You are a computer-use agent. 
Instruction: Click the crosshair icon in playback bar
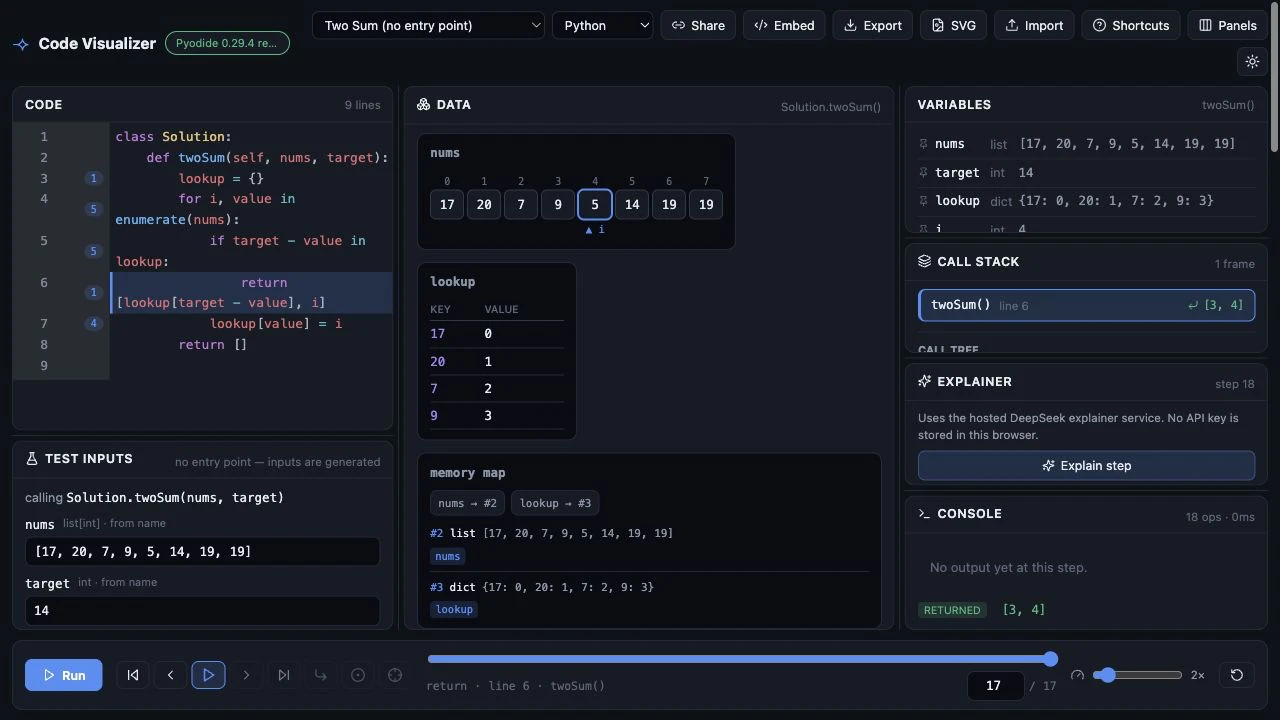pyautogui.click(x=395, y=675)
